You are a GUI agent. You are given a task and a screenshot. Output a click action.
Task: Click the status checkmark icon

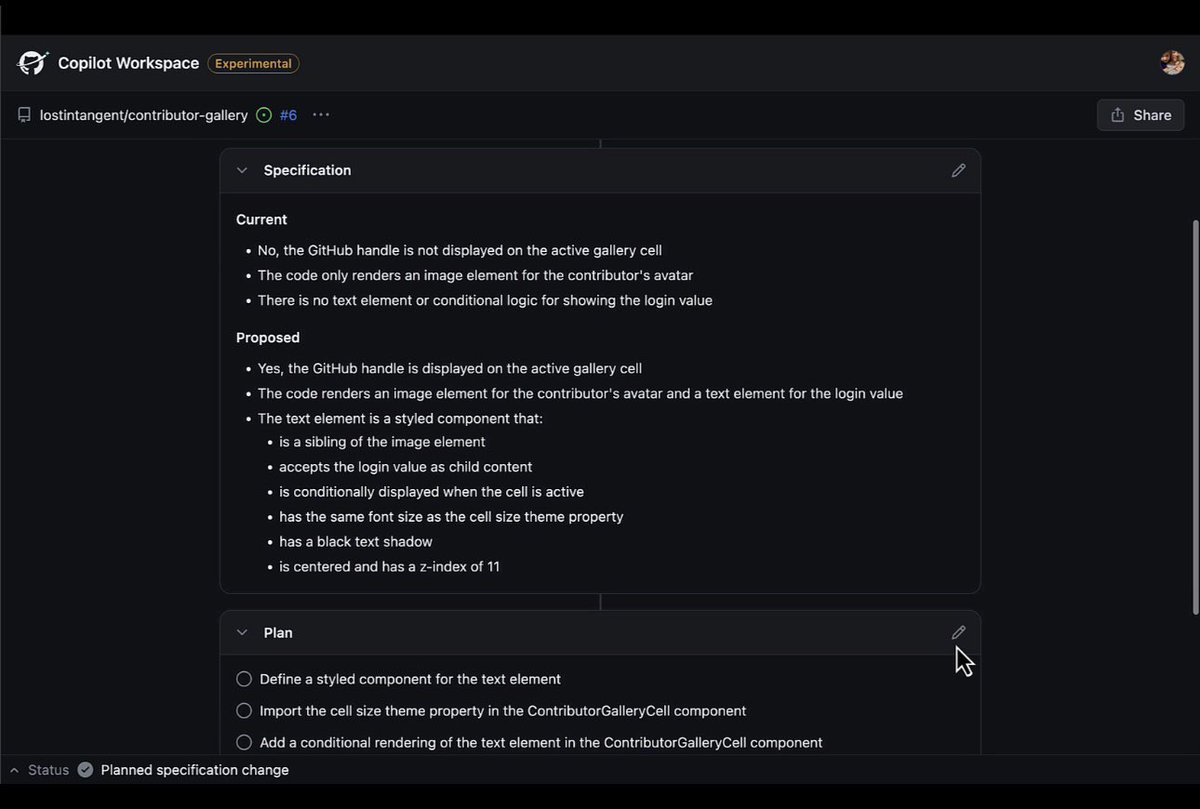click(x=85, y=770)
